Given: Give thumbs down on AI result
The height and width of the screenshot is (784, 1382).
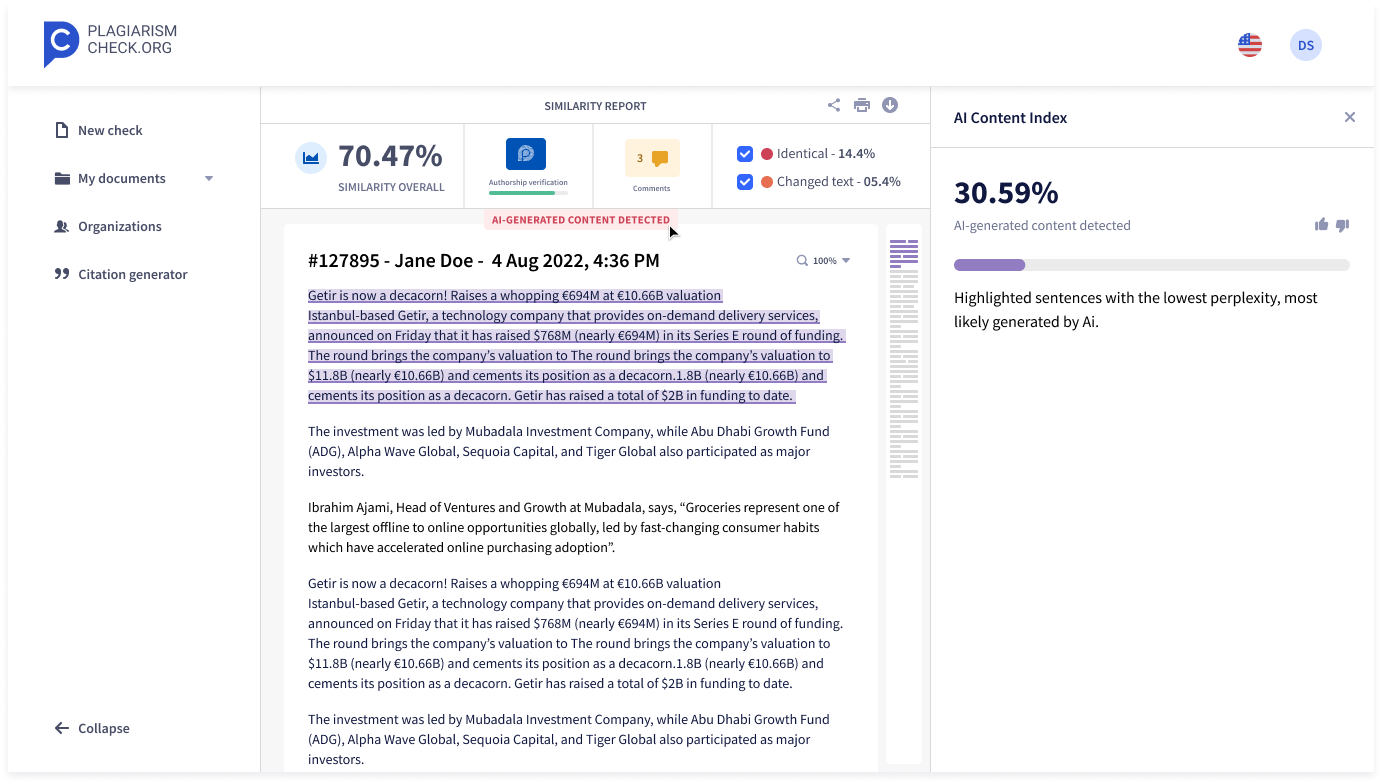Looking at the screenshot, I should pyautogui.click(x=1343, y=225).
